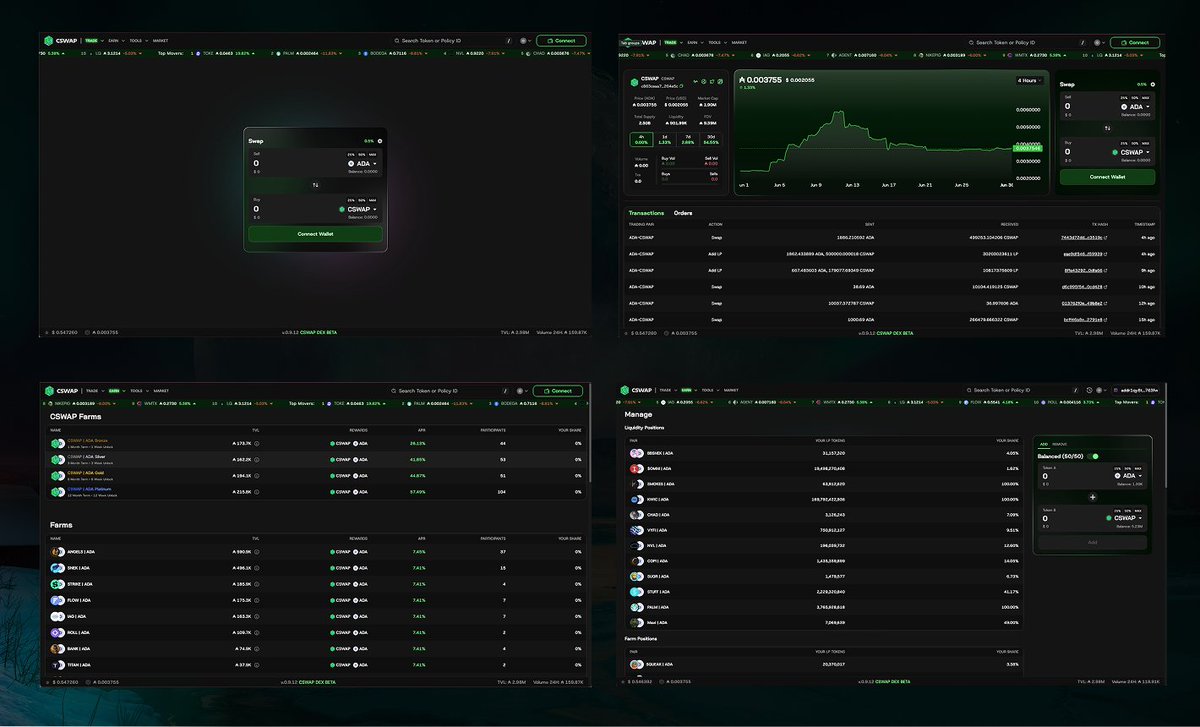Click the Connect button on the Farms page
This screenshot has height=727, width=1200.
point(558,391)
